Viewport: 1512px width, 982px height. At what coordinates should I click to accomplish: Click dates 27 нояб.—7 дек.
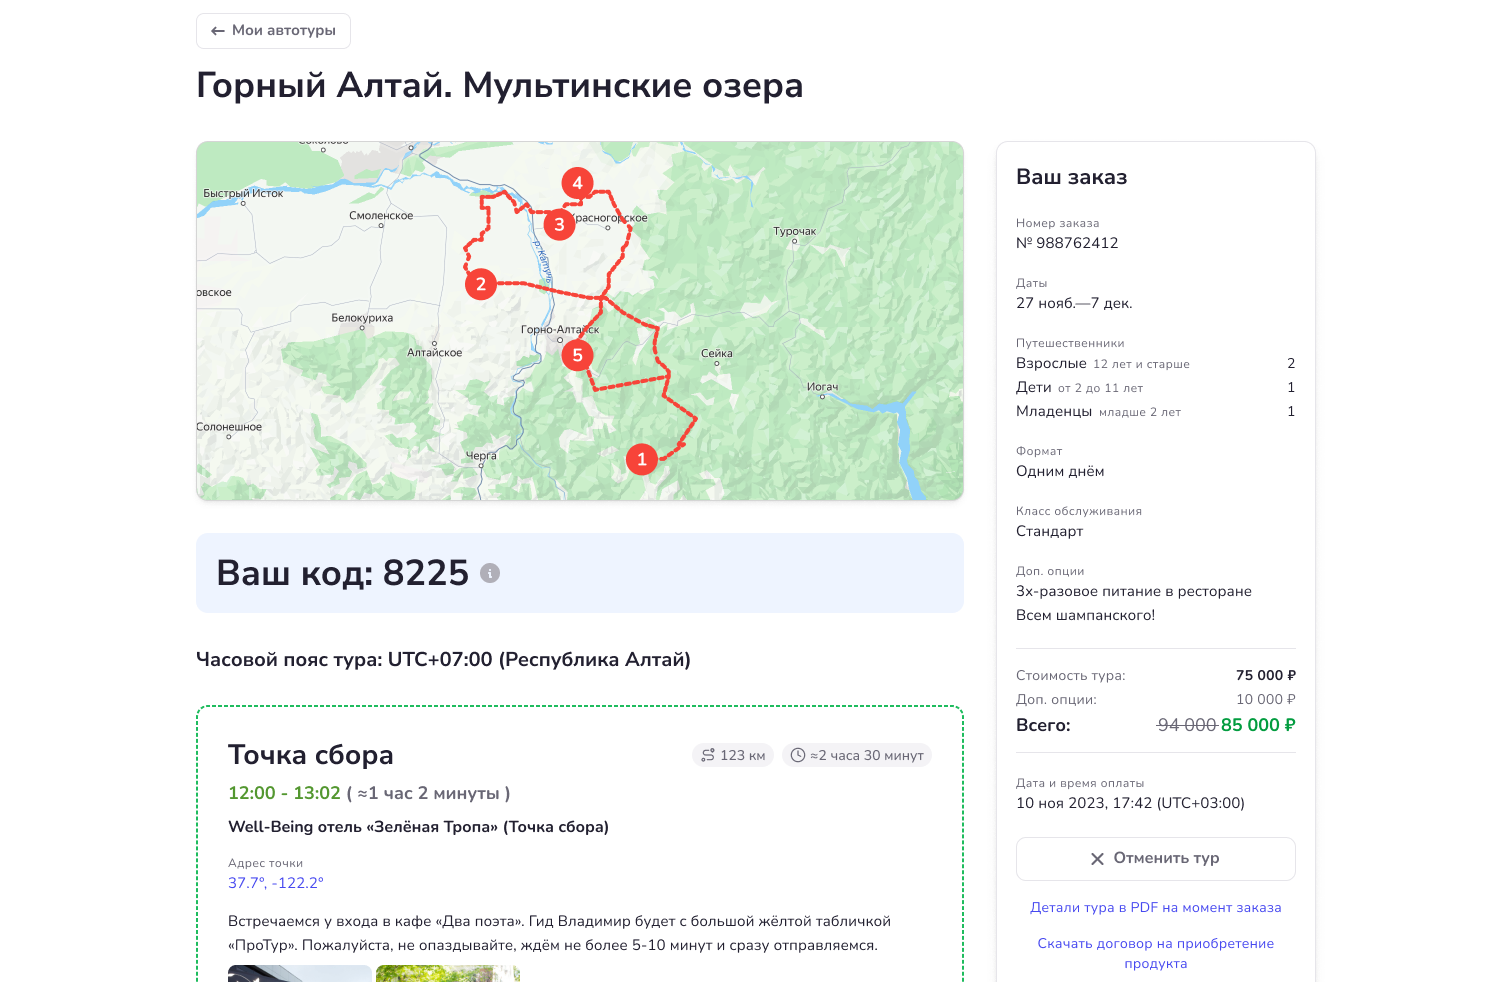1074,303
